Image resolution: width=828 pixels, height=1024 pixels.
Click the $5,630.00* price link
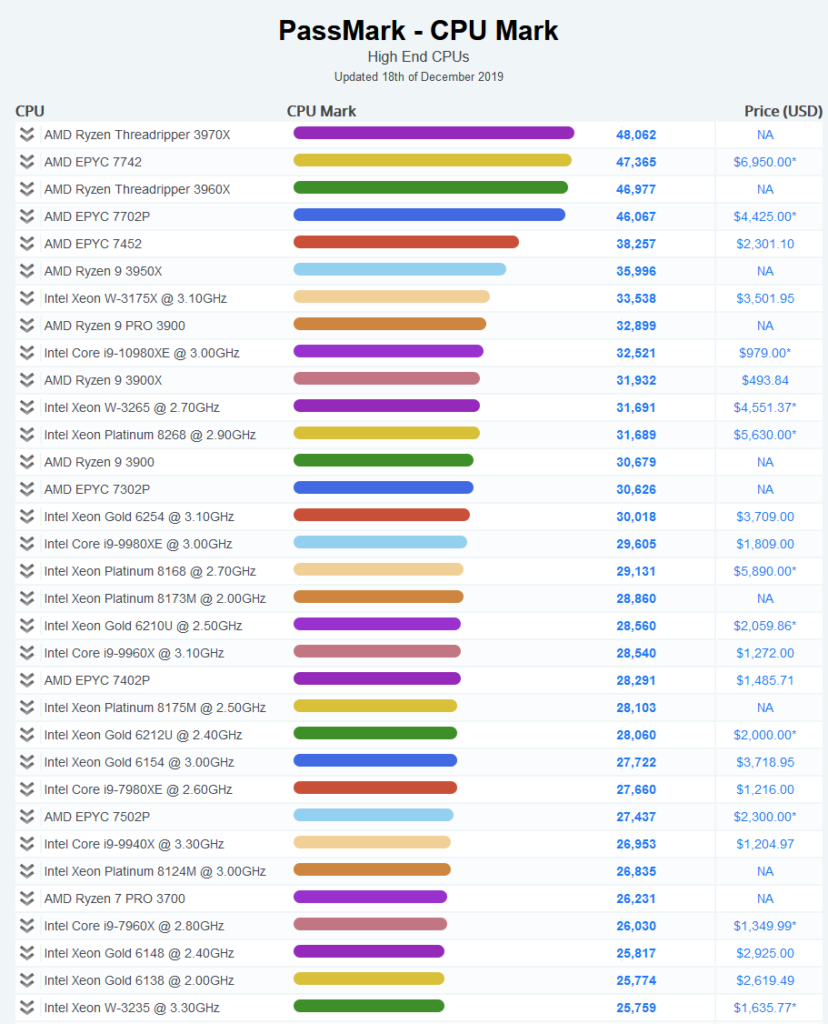coord(765,435)
